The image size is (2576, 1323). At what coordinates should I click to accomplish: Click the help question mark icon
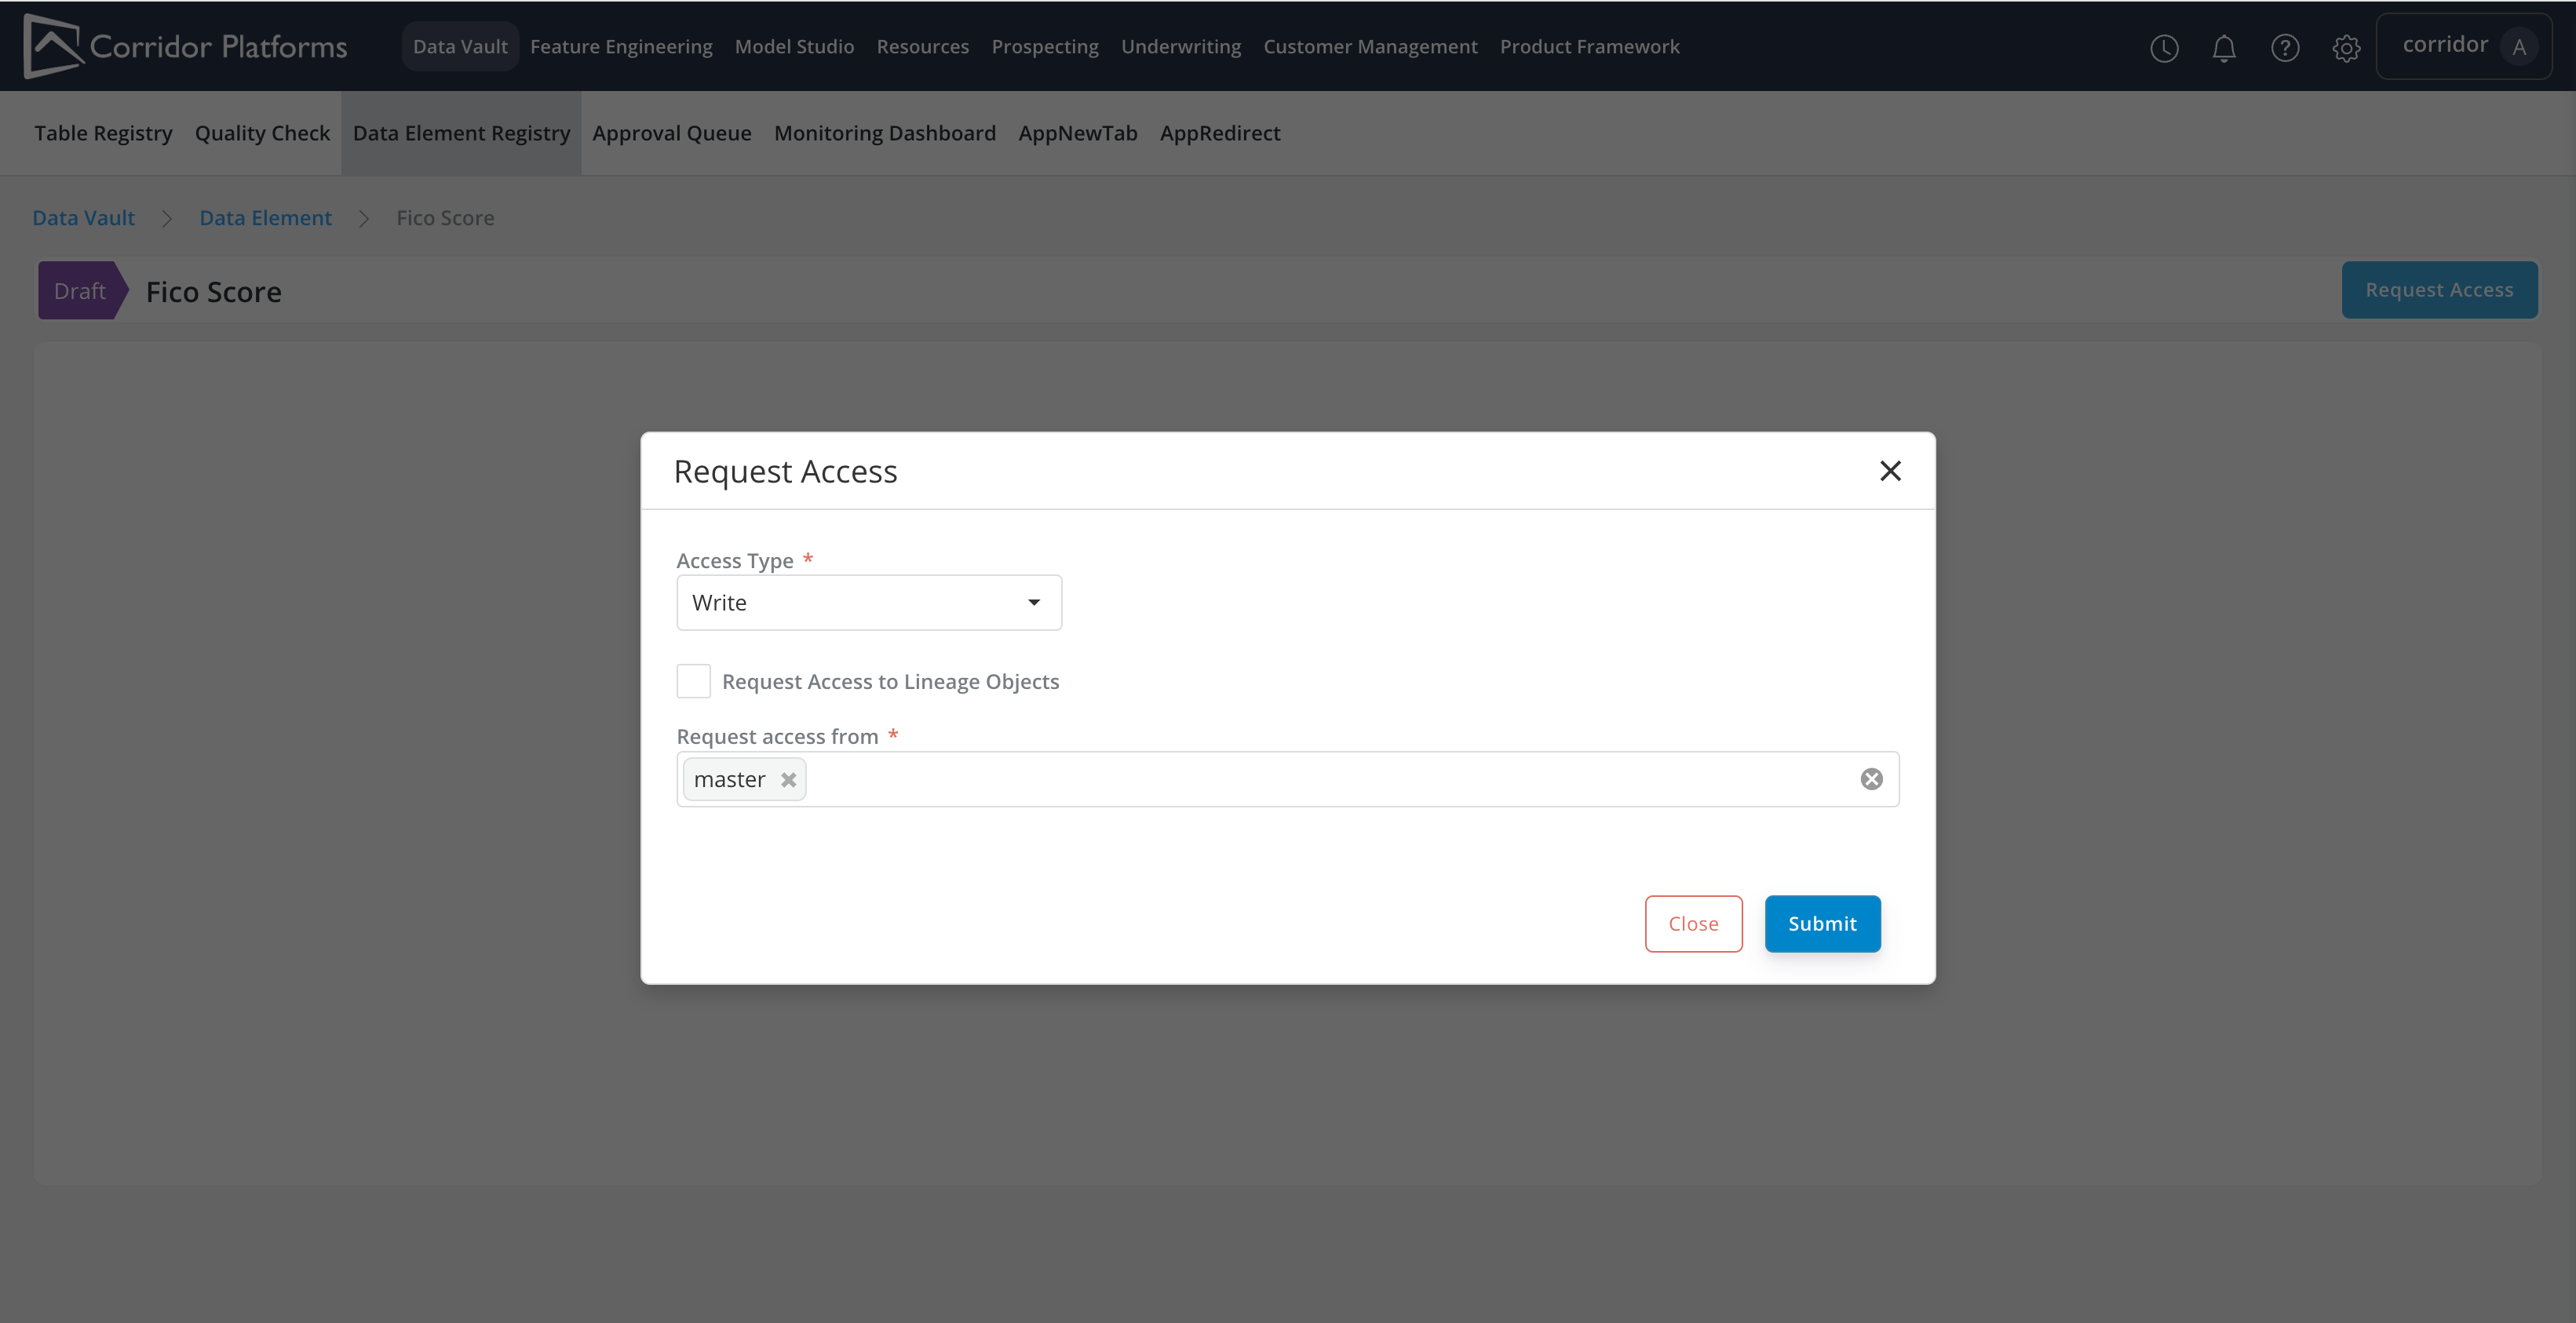(2285, 48)
